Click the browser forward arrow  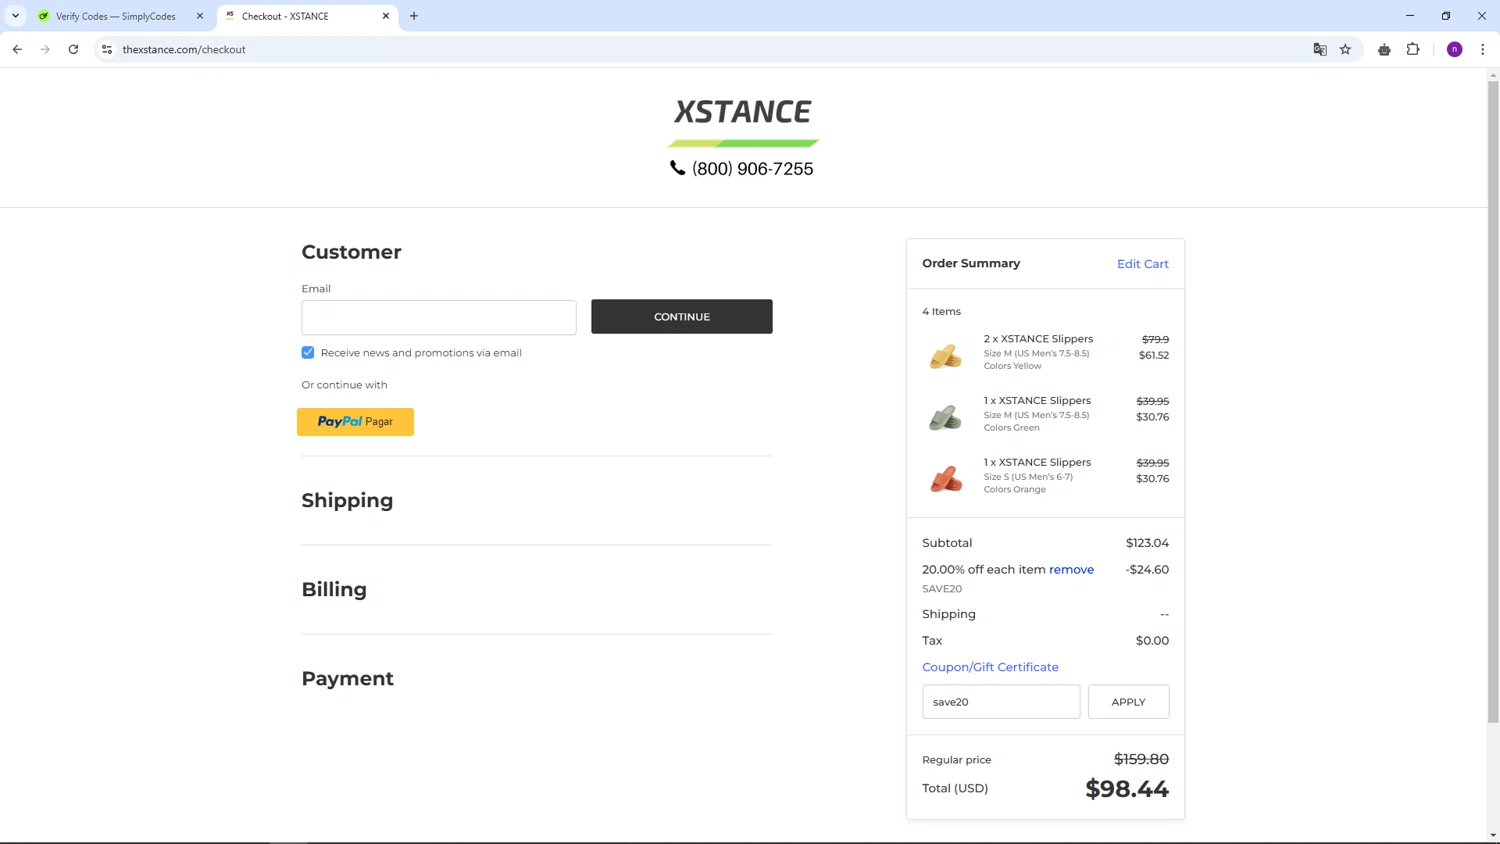pos(45,49)
